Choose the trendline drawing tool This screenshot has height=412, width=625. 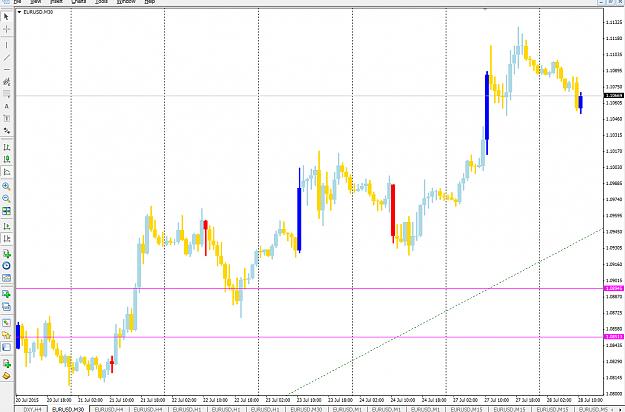[x=6, y=58]
